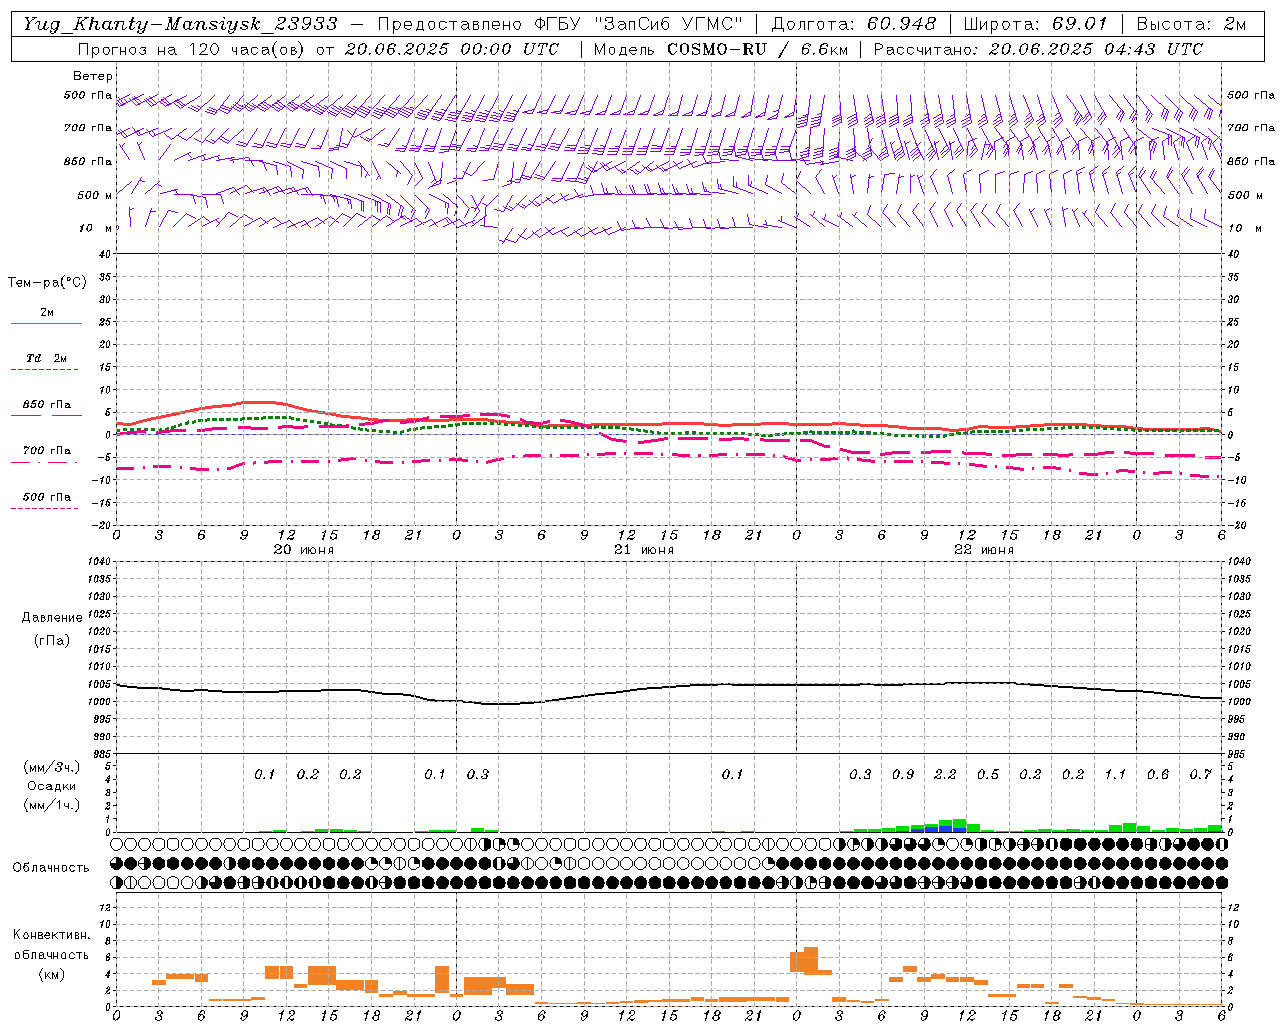Screen dimensions: 1280x1024
Task: Click the Давление pressure panel label
Action: (x=52, y=618)
